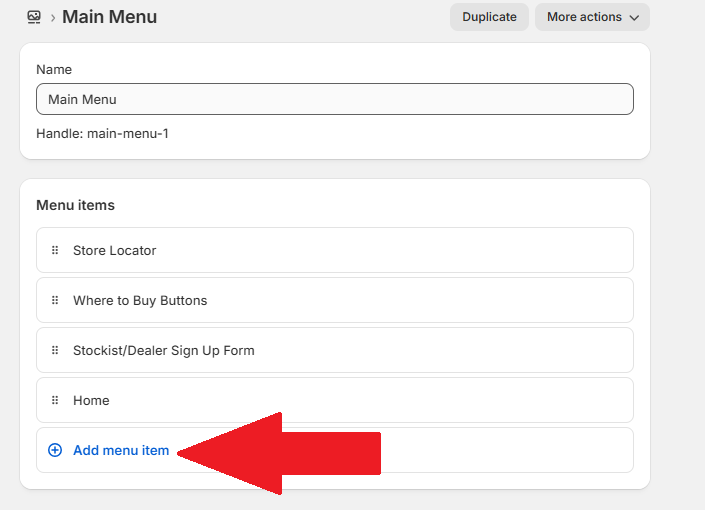Image resolution: width=705 pixels, height=510 pixels.
Task: Focus the Name text field
Action: 334,99
